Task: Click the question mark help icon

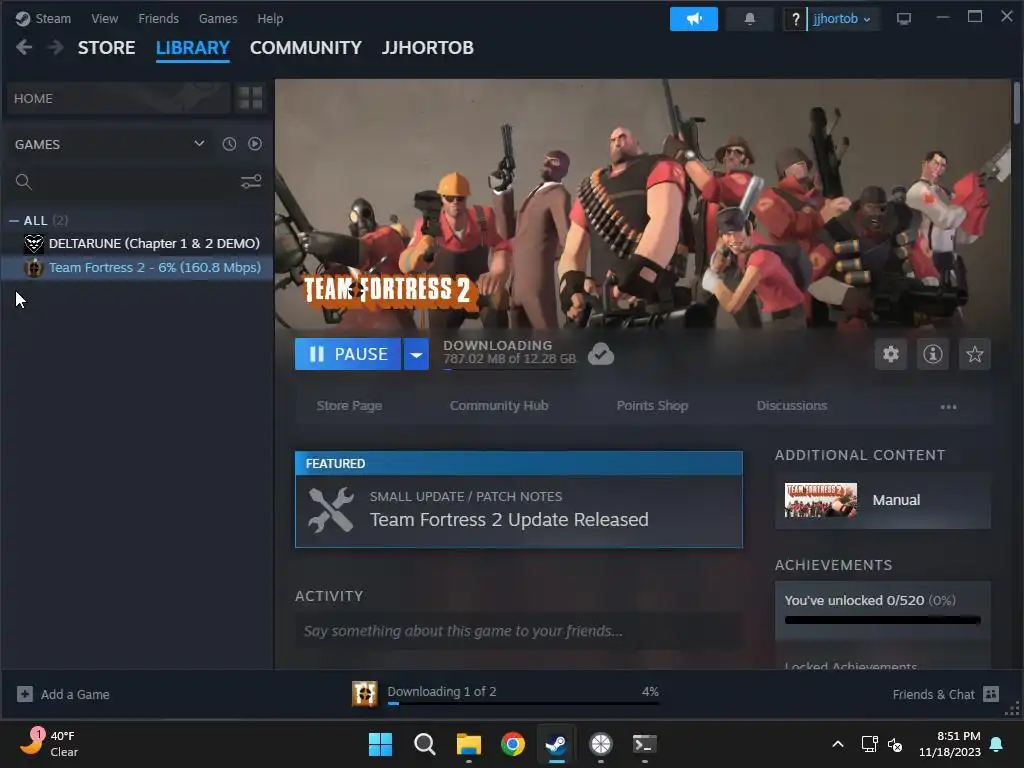Action: [x=795, y=19]
